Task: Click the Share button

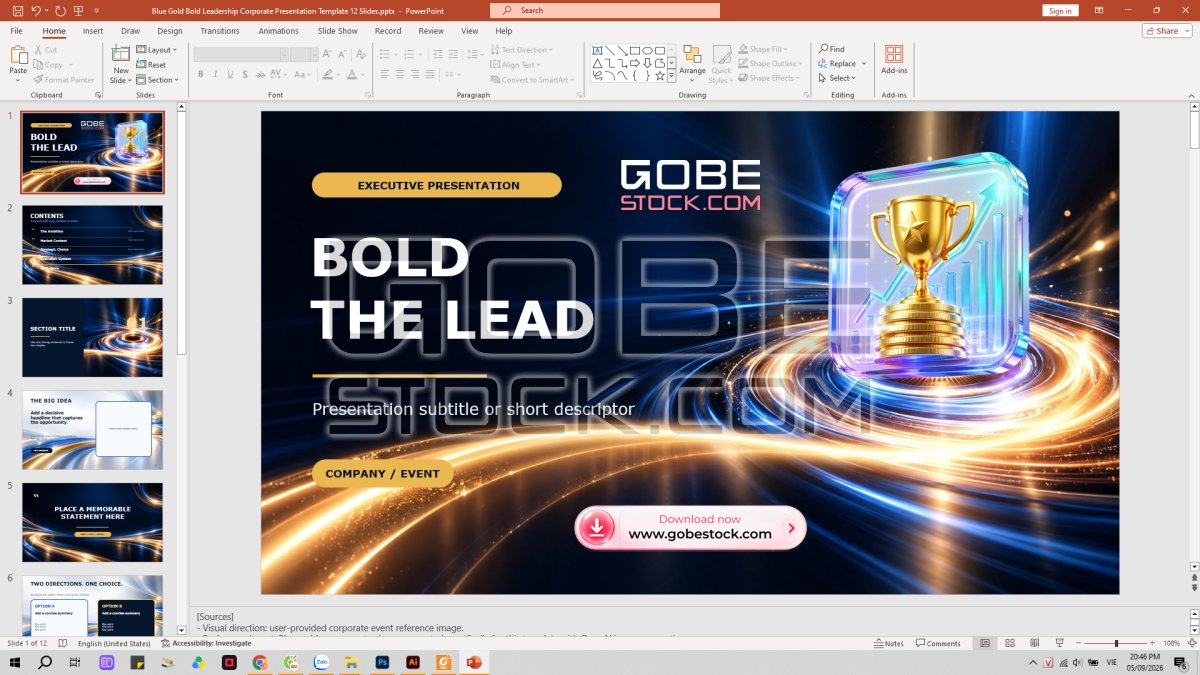Action: (1167, 31)
